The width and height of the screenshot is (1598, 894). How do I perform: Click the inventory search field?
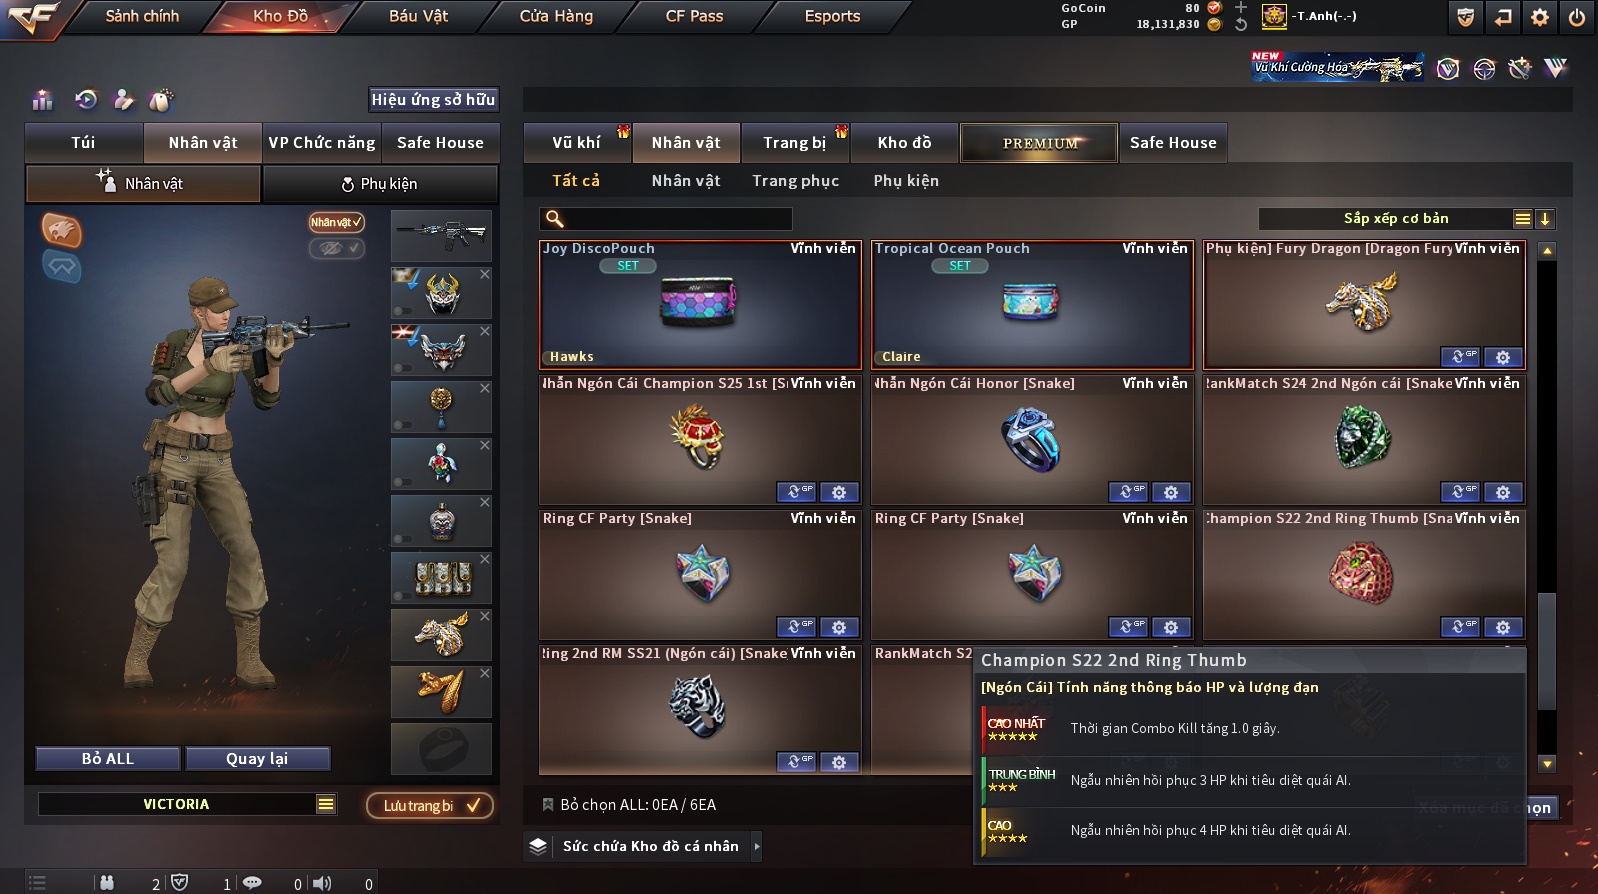(x=666, y=219)
